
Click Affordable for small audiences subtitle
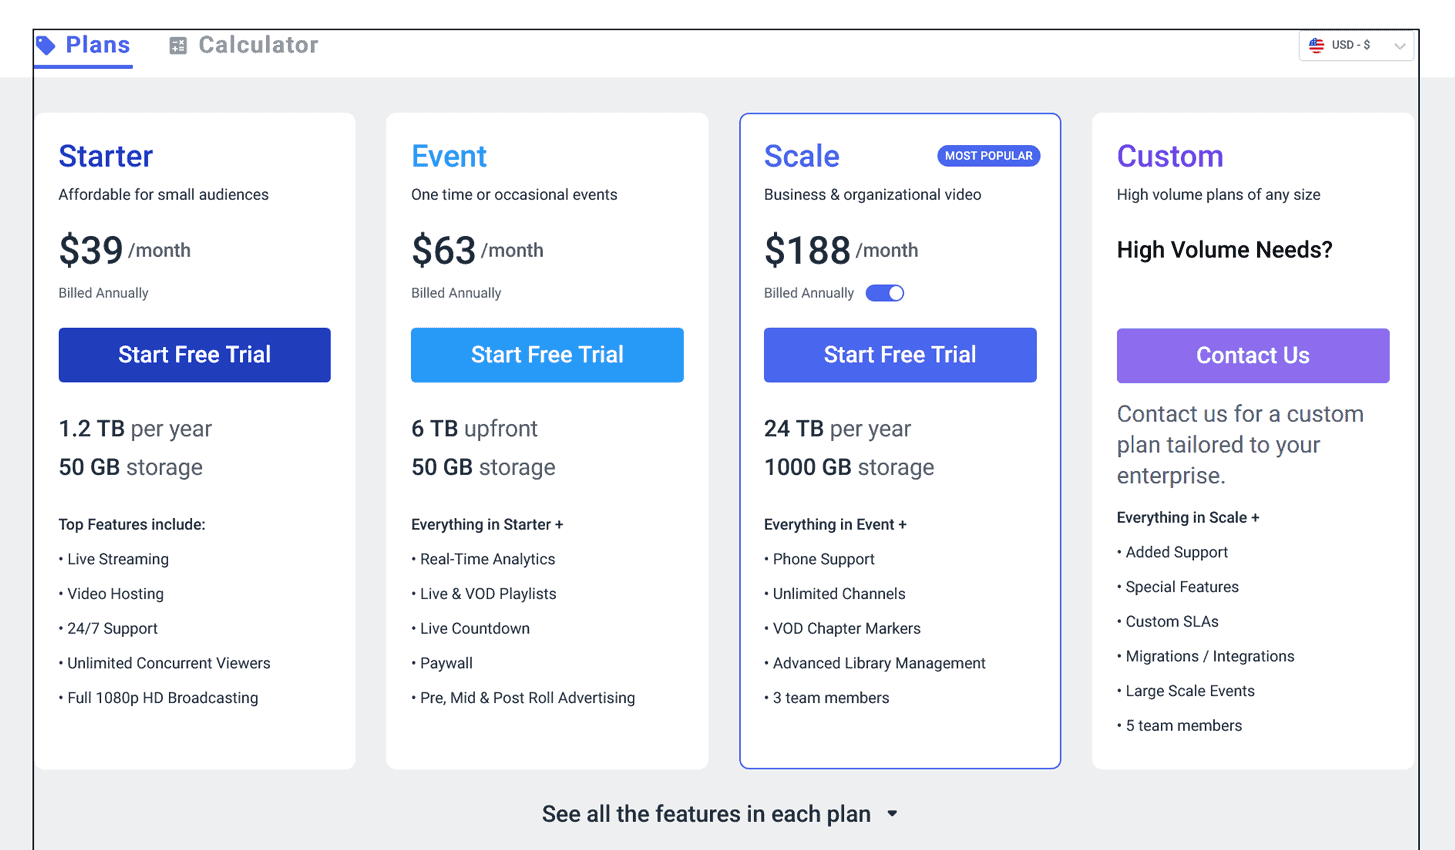(x=164, y=195)
